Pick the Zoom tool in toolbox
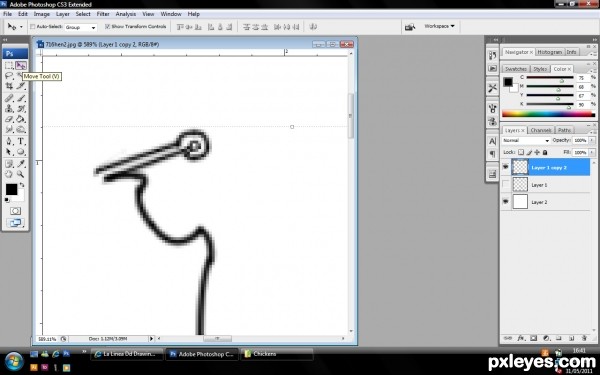 click(x=21, y=174)
